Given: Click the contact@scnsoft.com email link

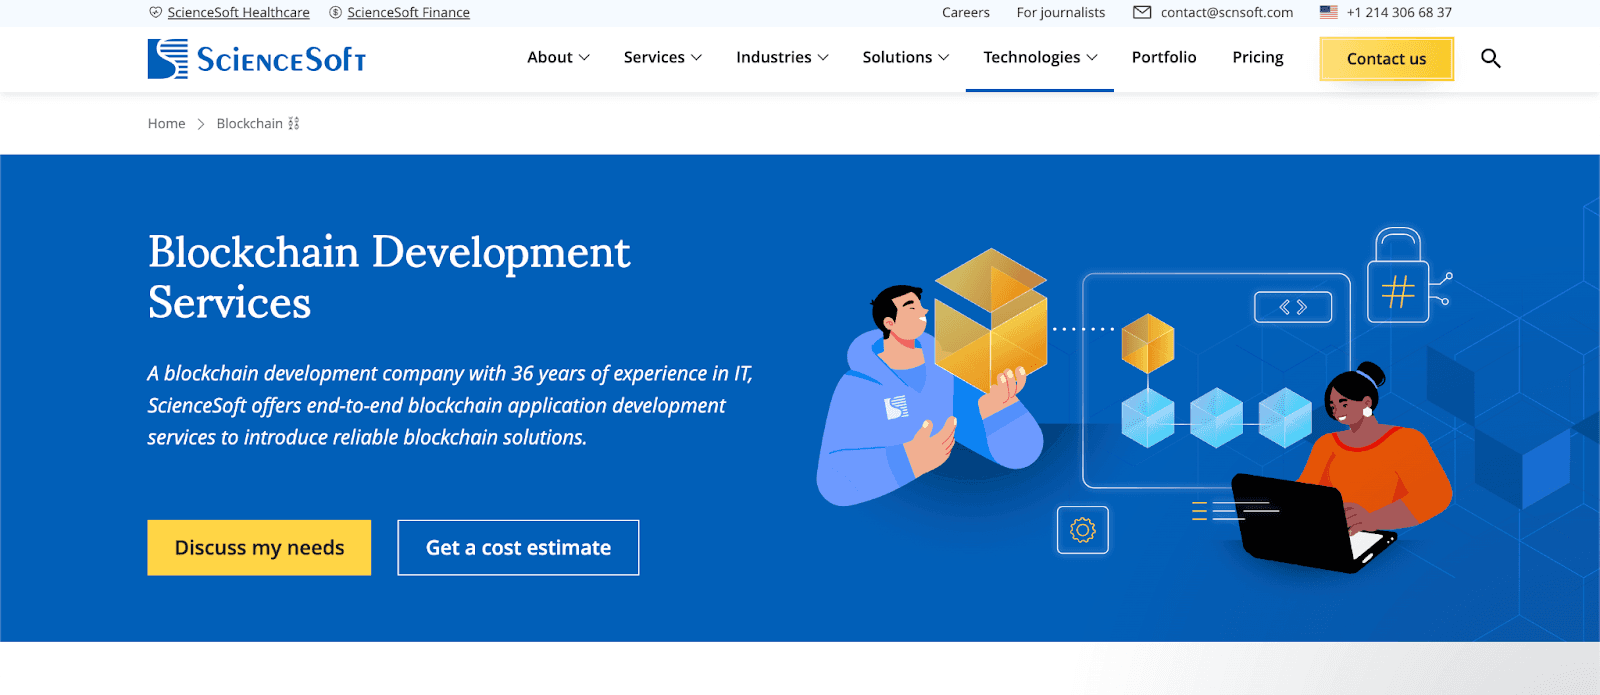Looking at the screenshot, I should (x=1226, y=12).
